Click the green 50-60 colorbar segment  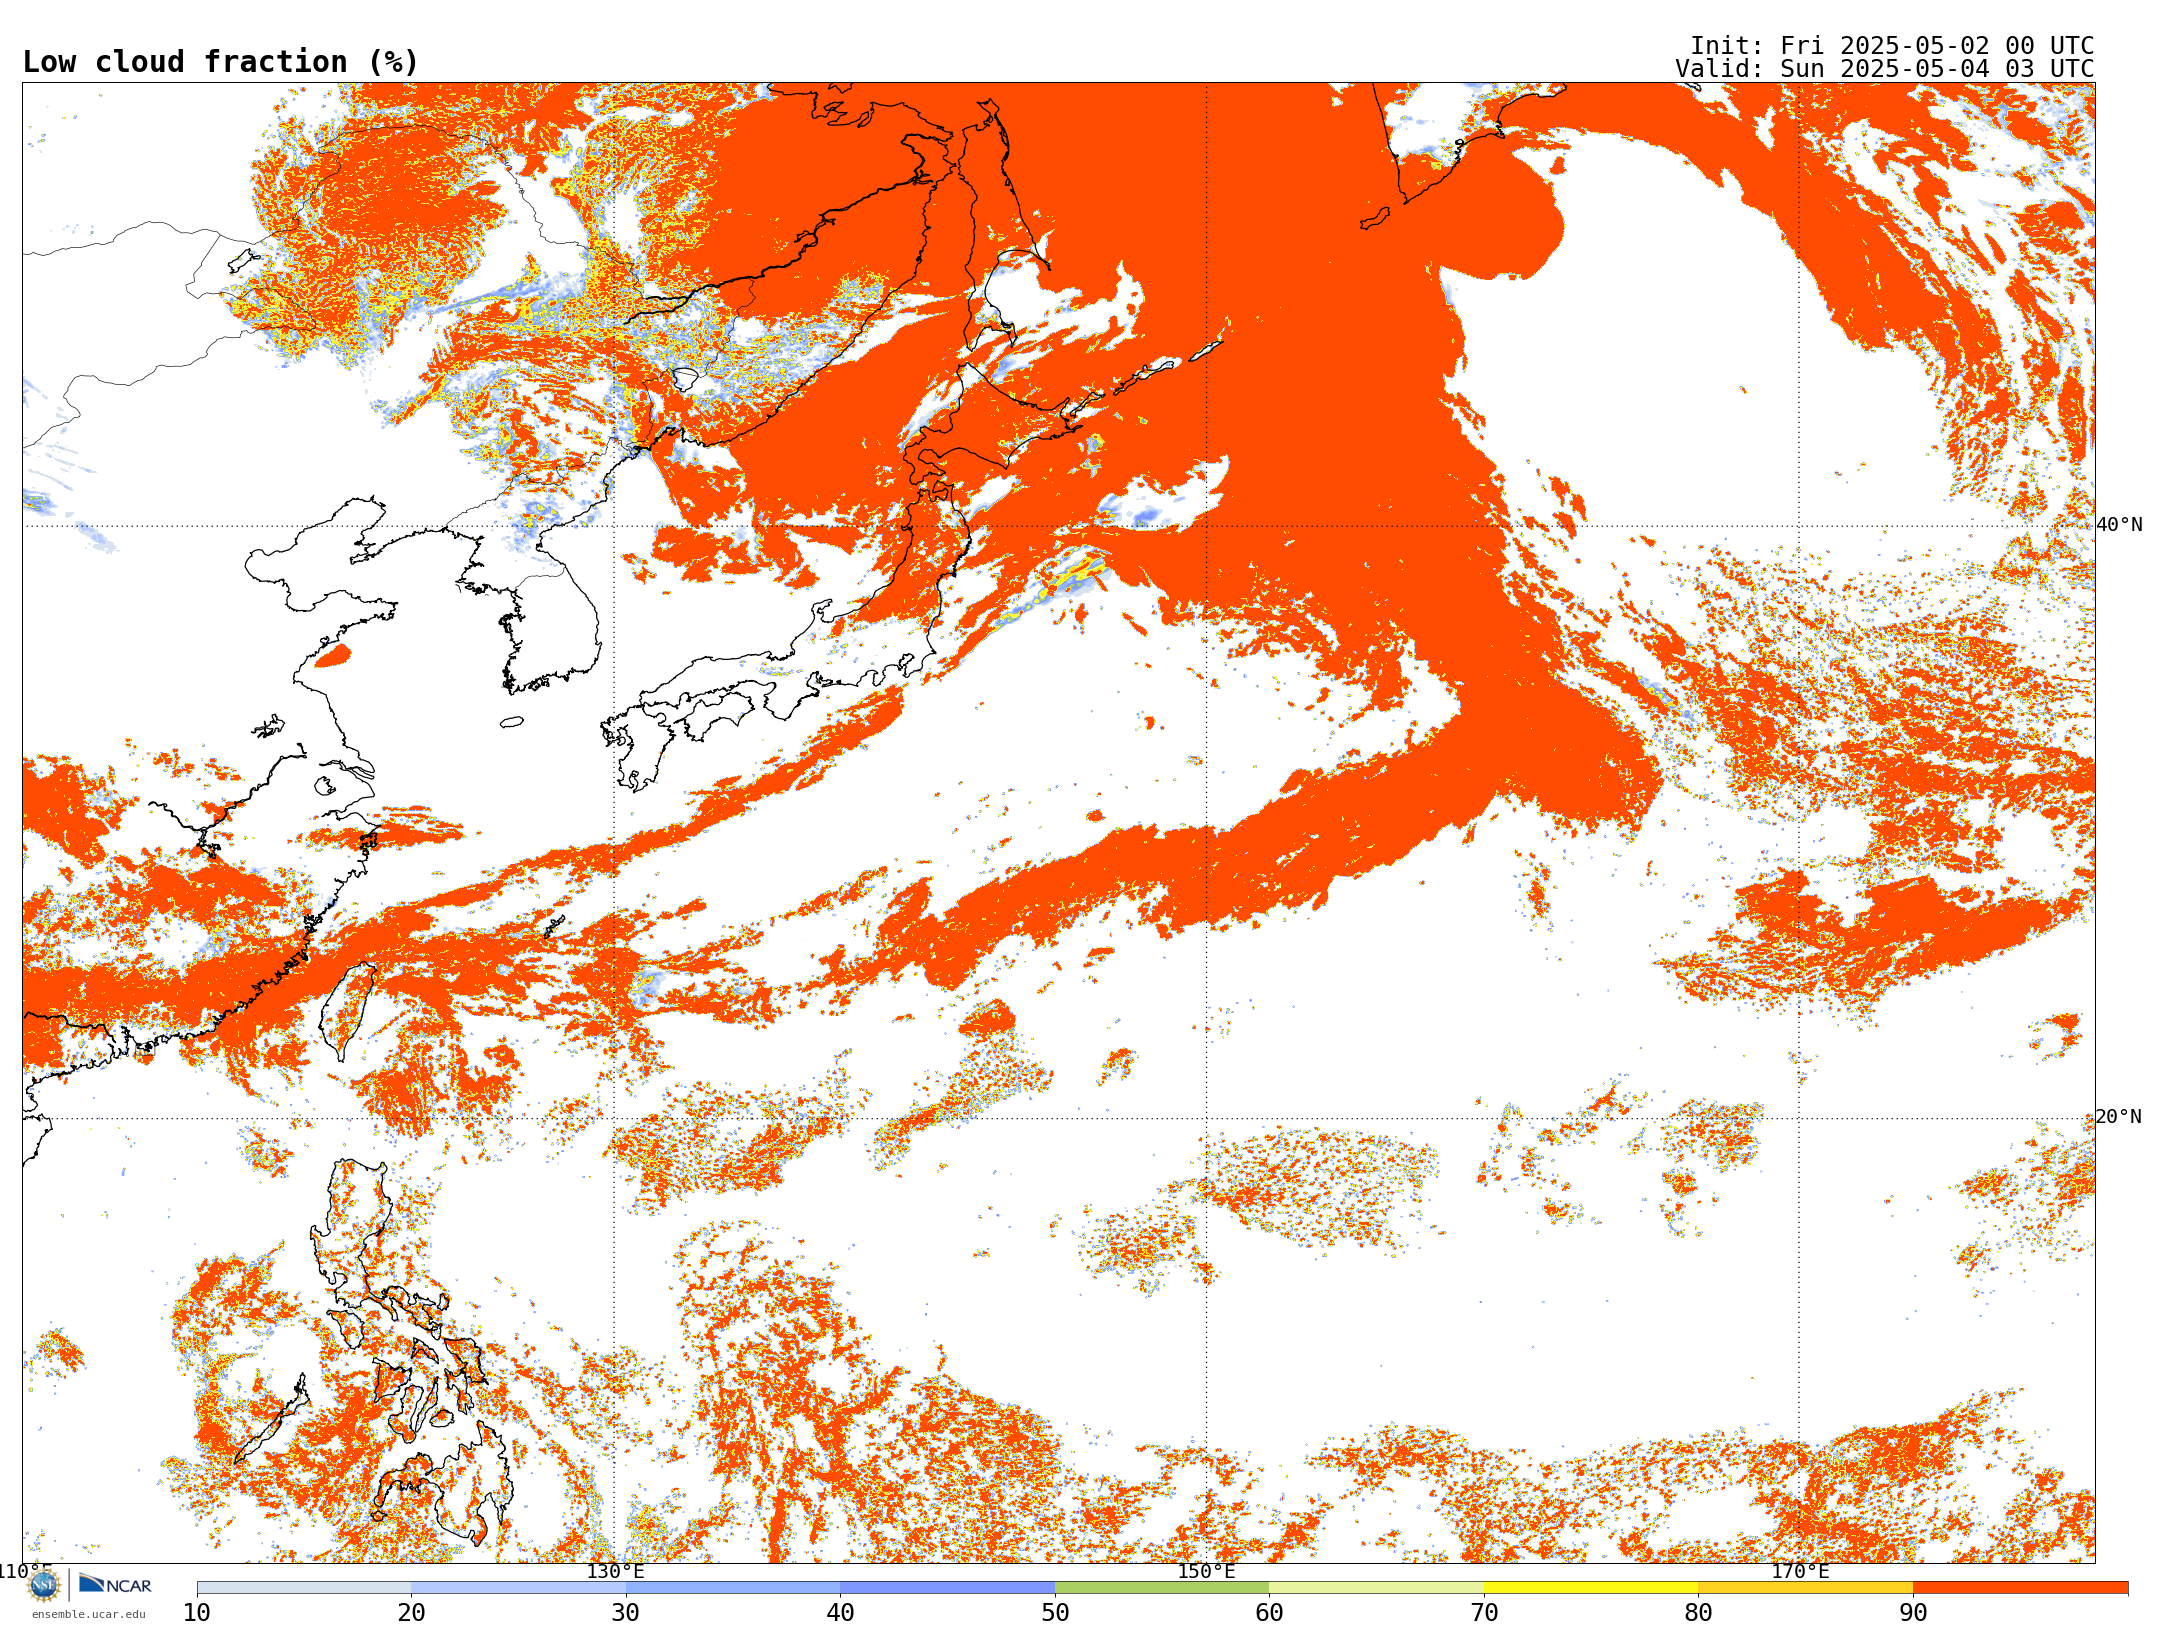1162,1588
